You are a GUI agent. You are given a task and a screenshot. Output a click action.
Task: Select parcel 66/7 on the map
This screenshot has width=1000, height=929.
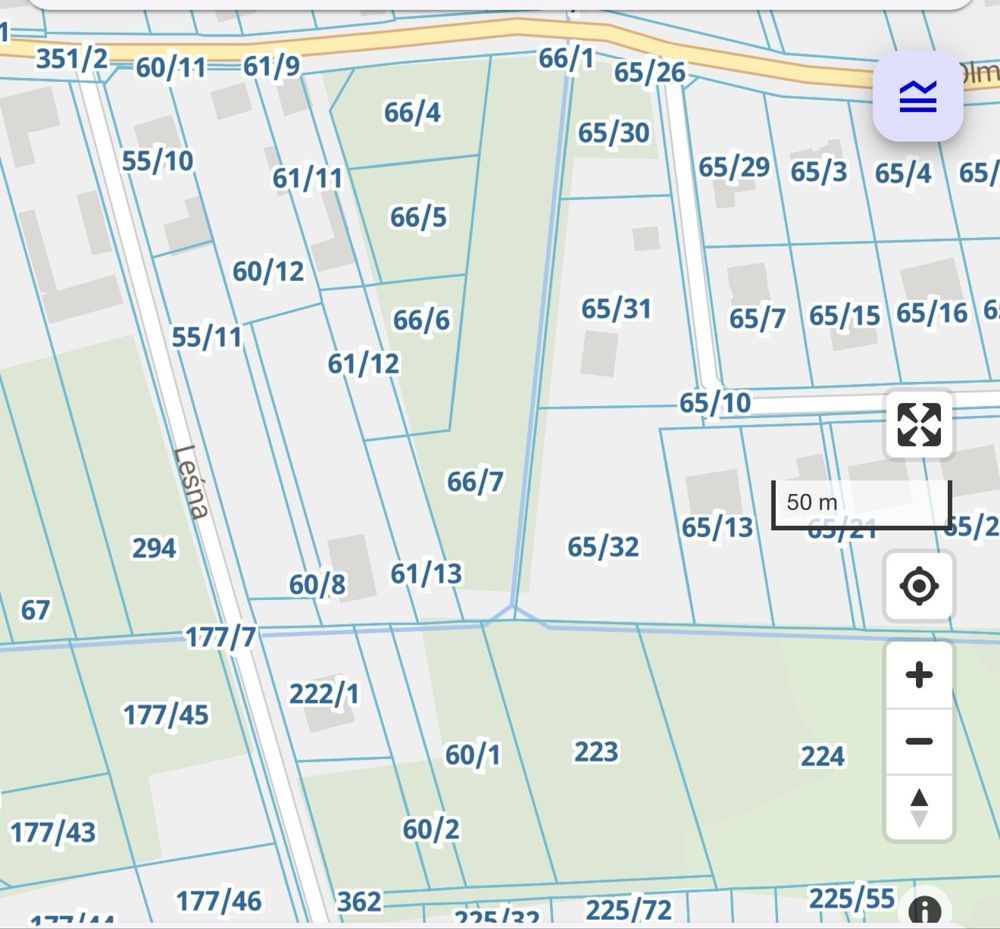pyautogui.click(x=475, y=481)
